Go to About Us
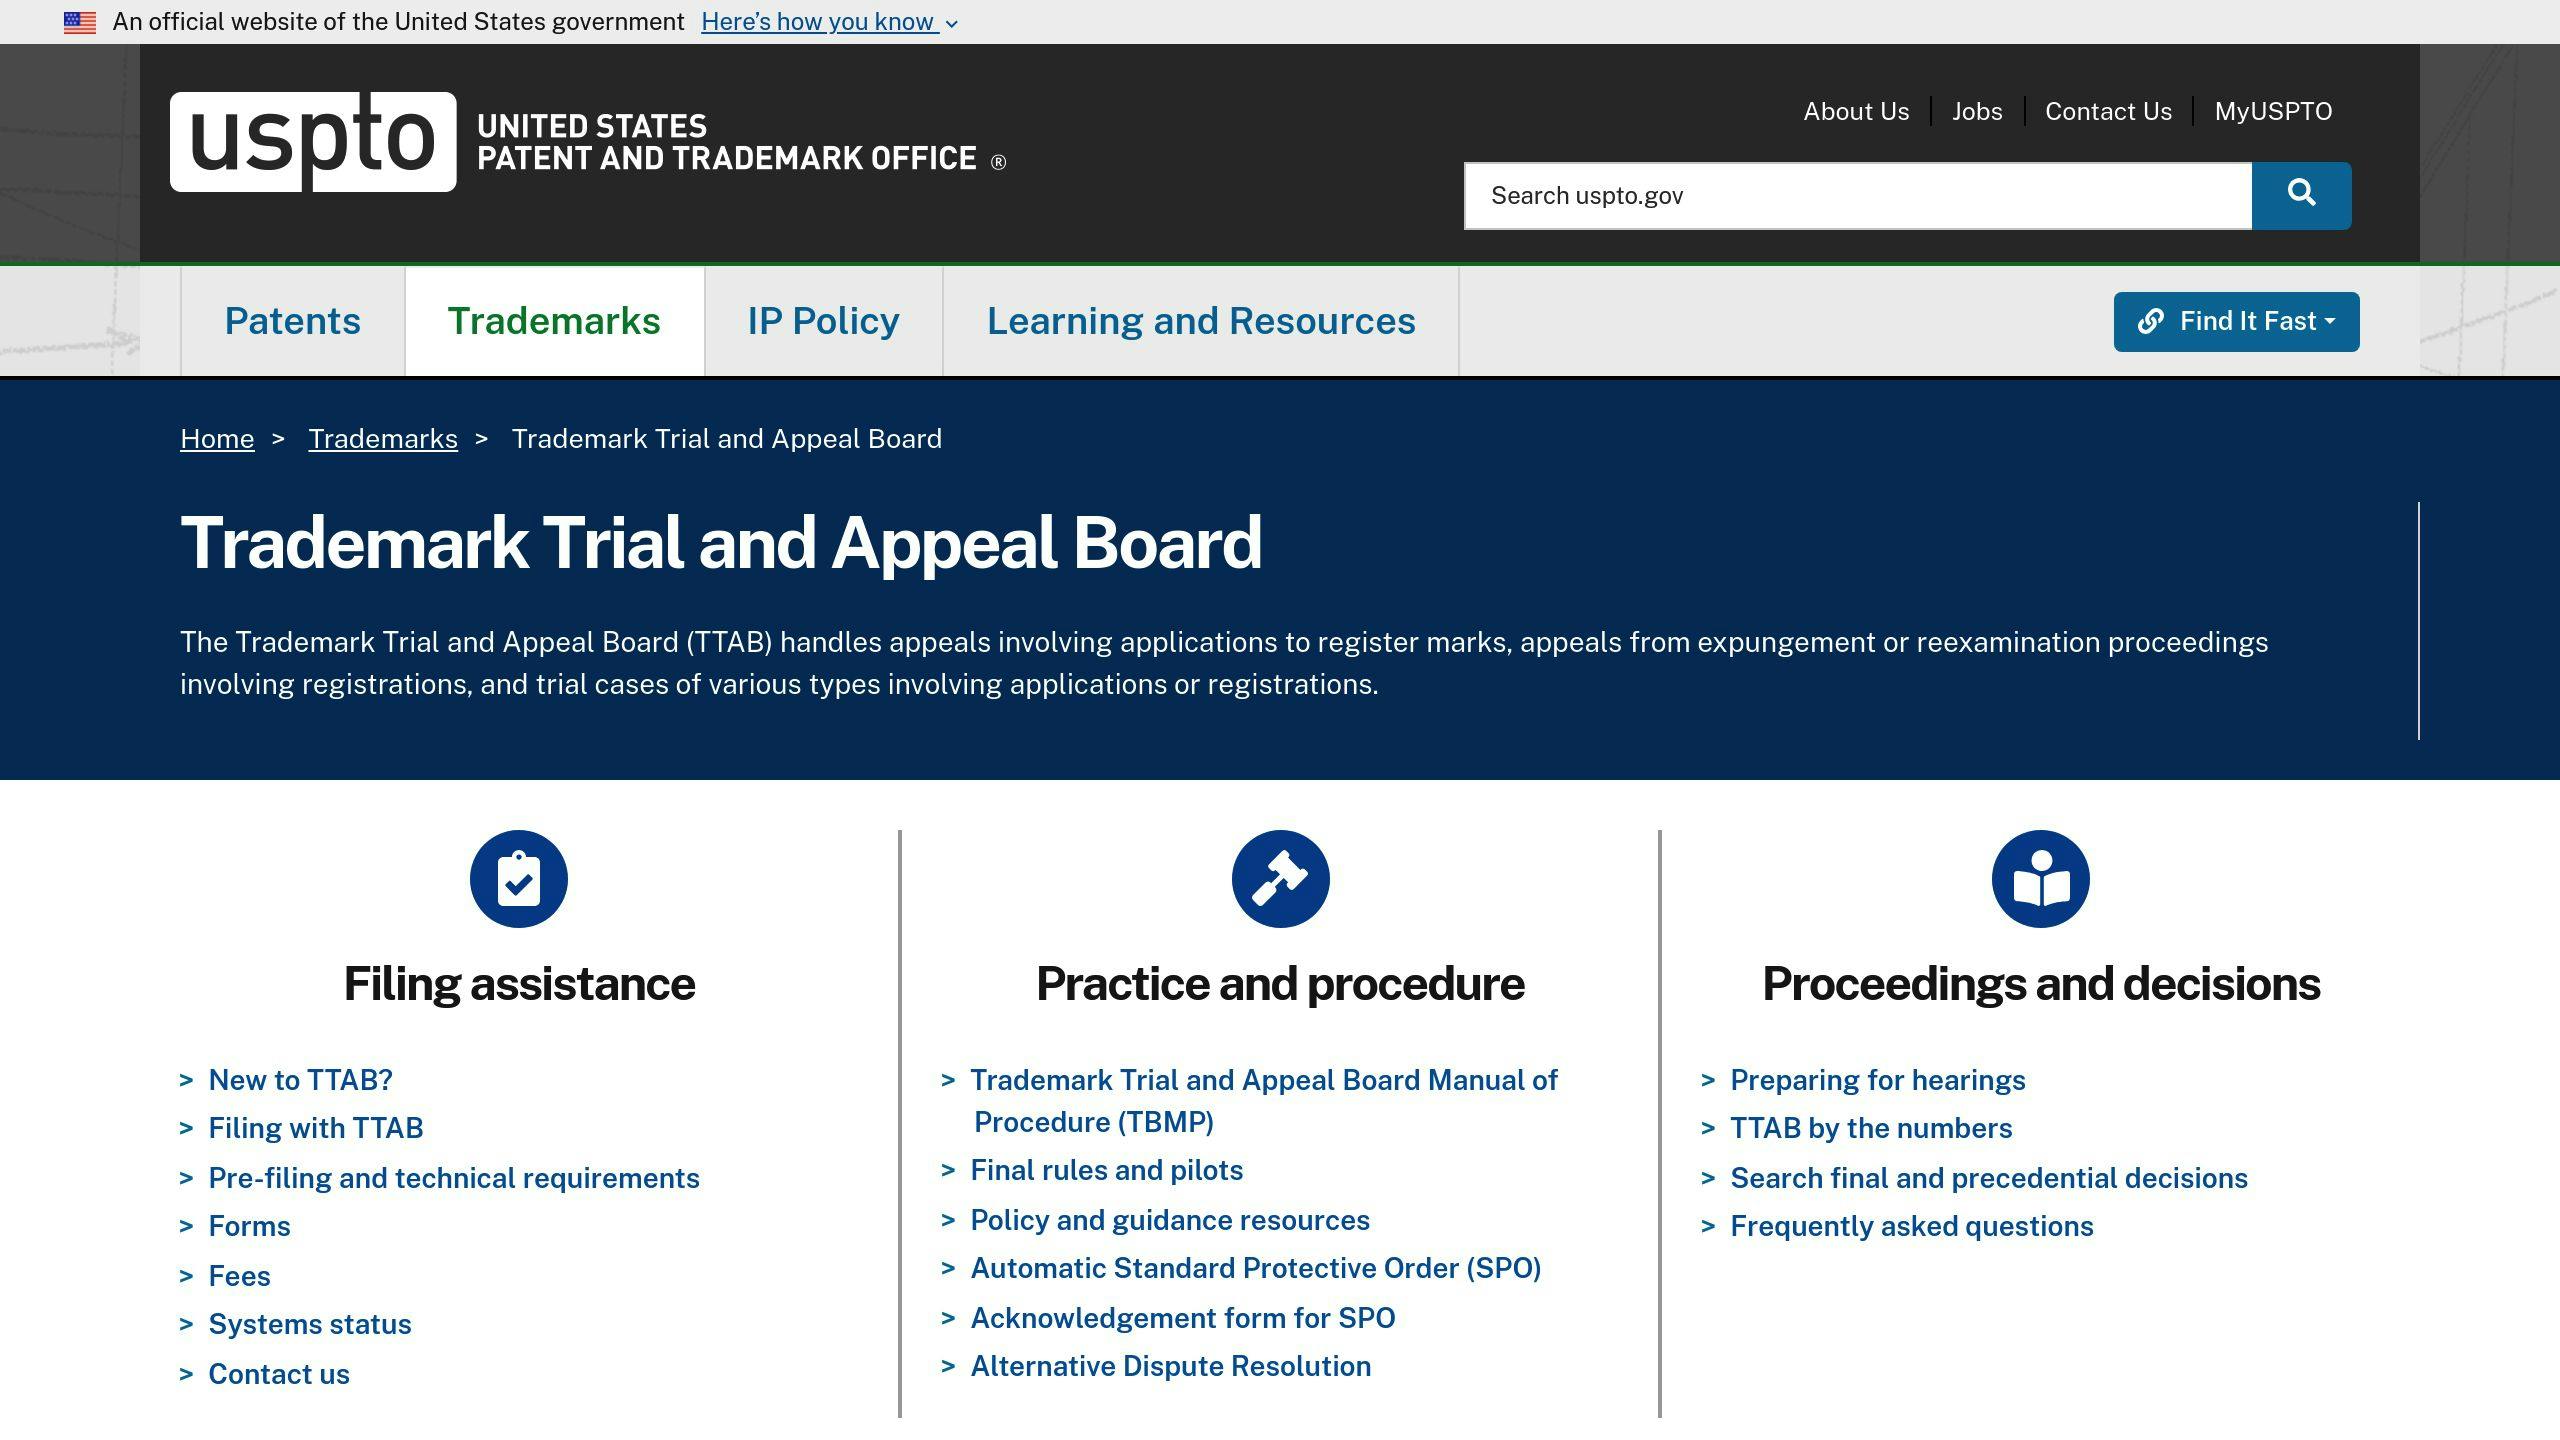Viewport: 2560px width, 1440px height. coord(1856,111)
